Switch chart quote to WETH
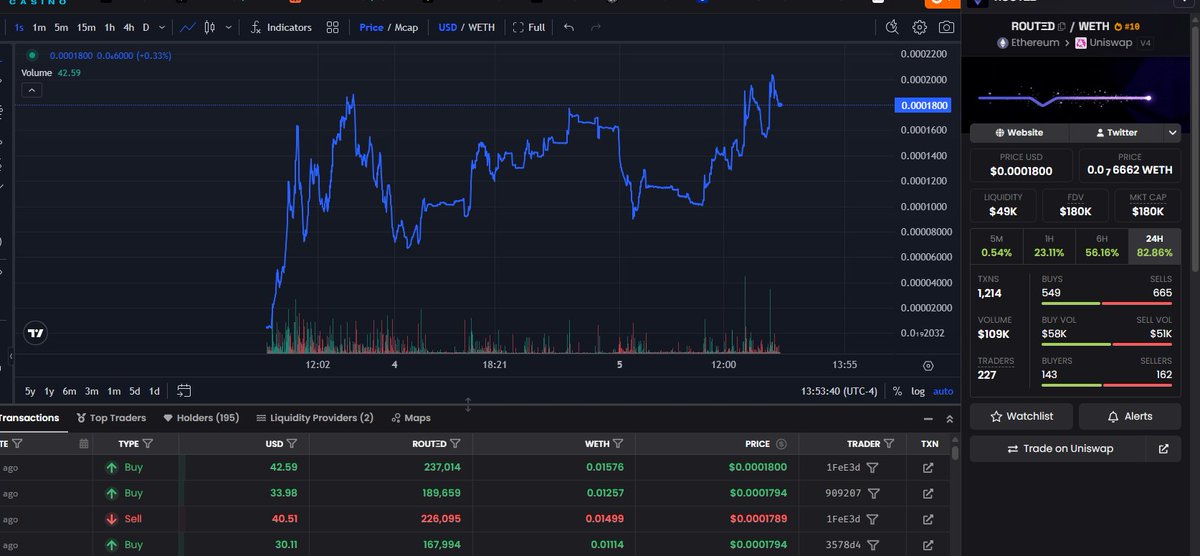Viewport: 1200px width, 556px height. tap(483, 27)
